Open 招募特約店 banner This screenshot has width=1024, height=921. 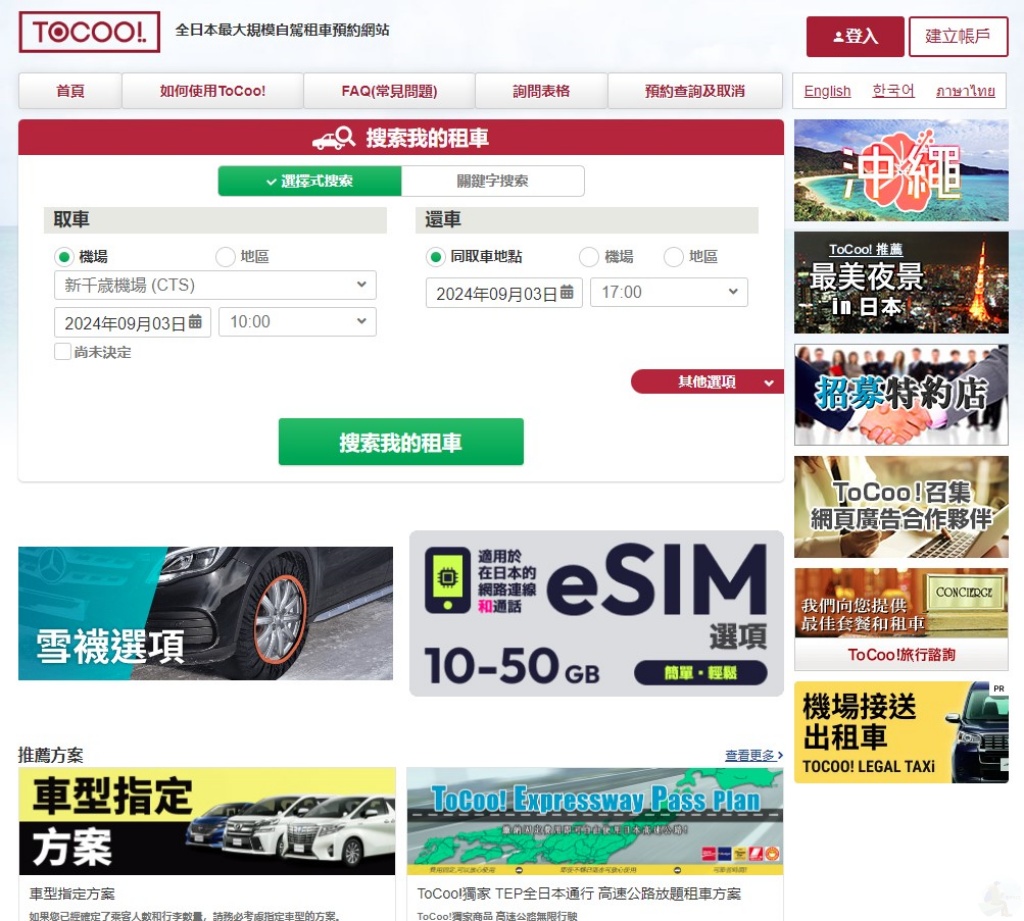coord(901,395)
